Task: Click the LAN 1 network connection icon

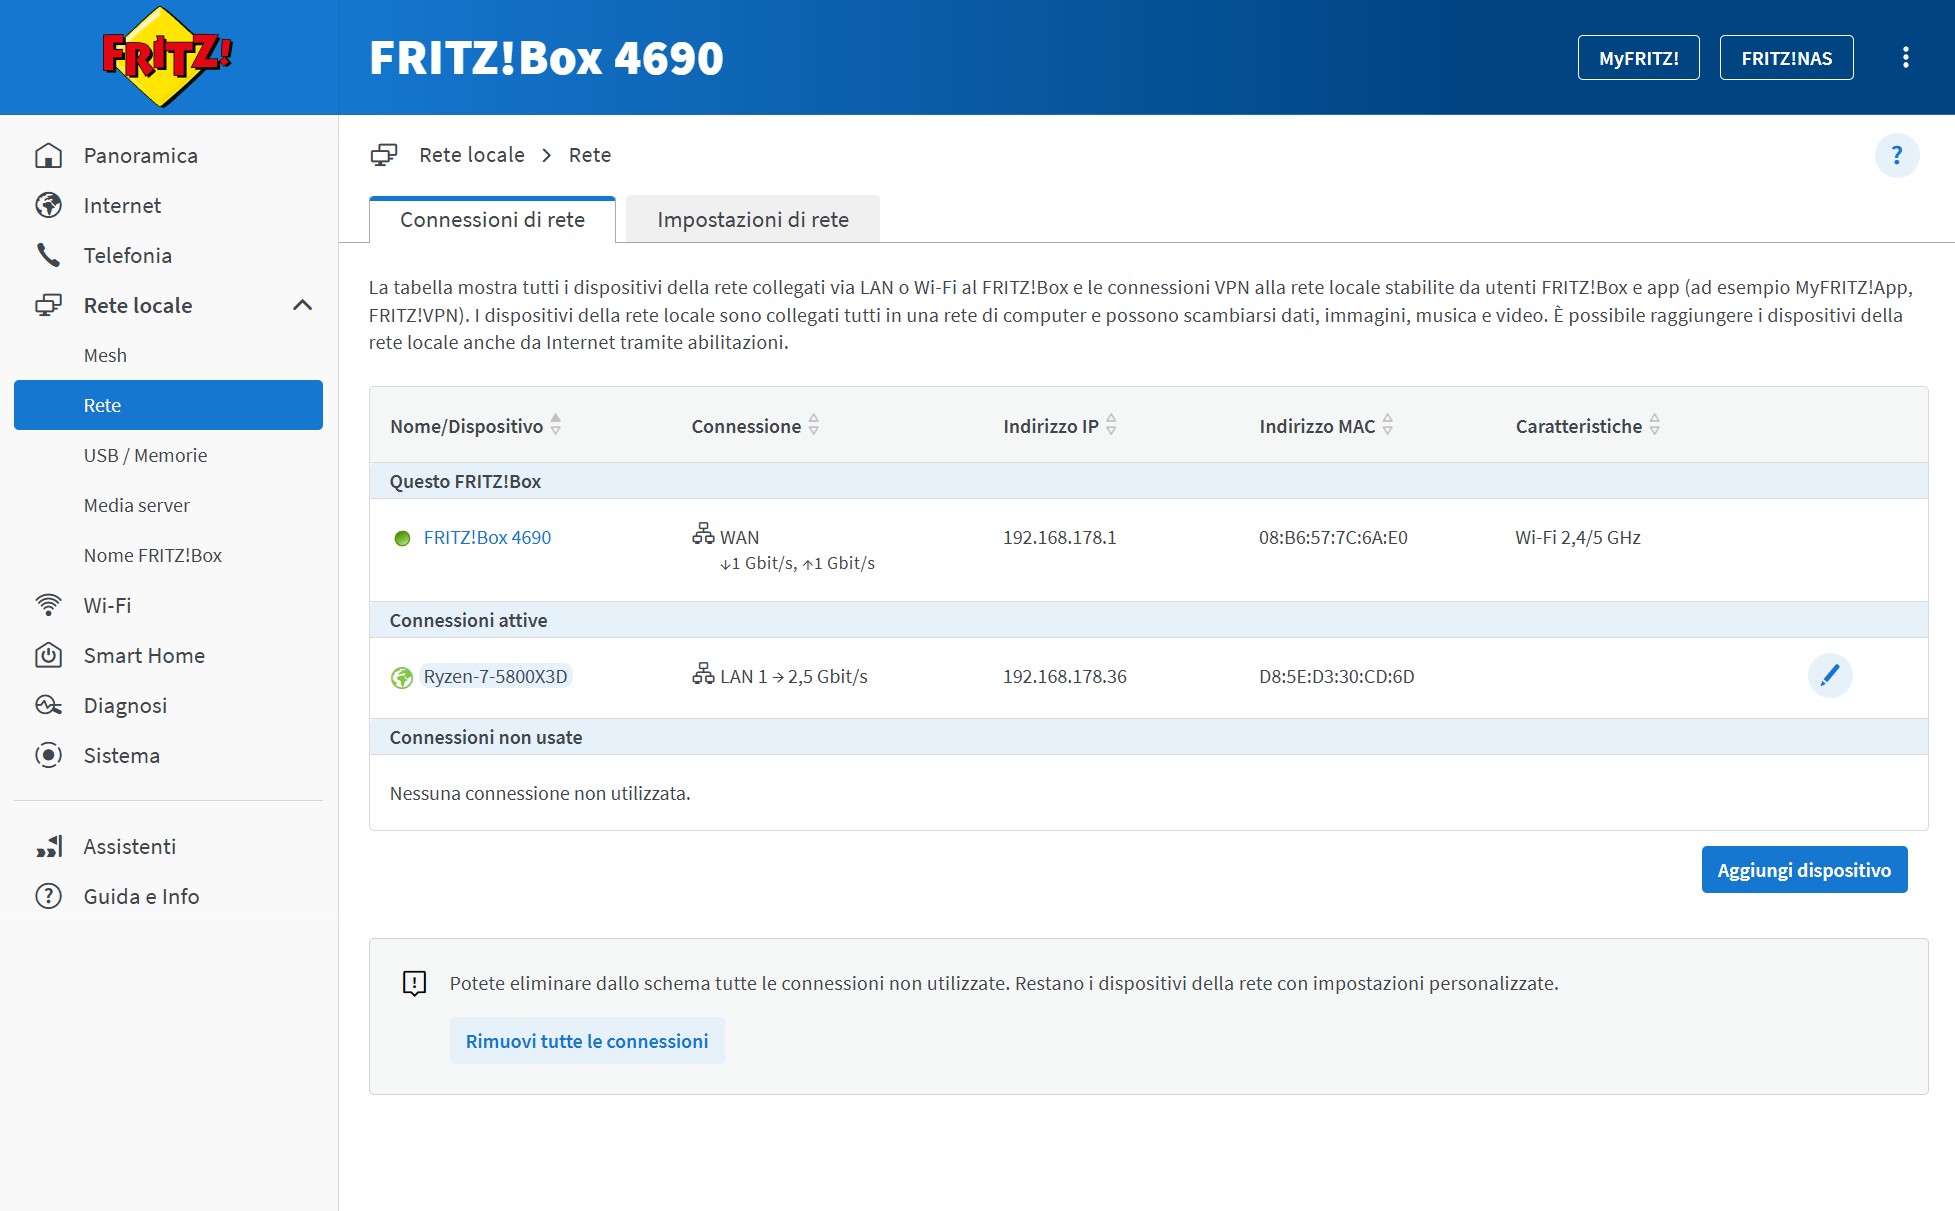Action: [703, 674]
